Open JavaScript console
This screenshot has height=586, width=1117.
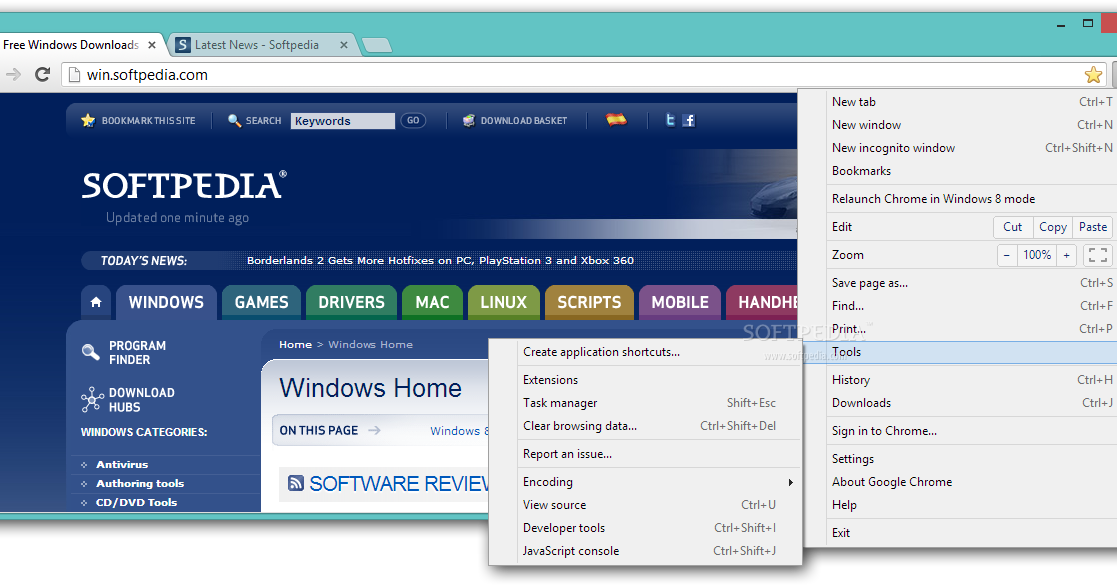tap(645, 551)
